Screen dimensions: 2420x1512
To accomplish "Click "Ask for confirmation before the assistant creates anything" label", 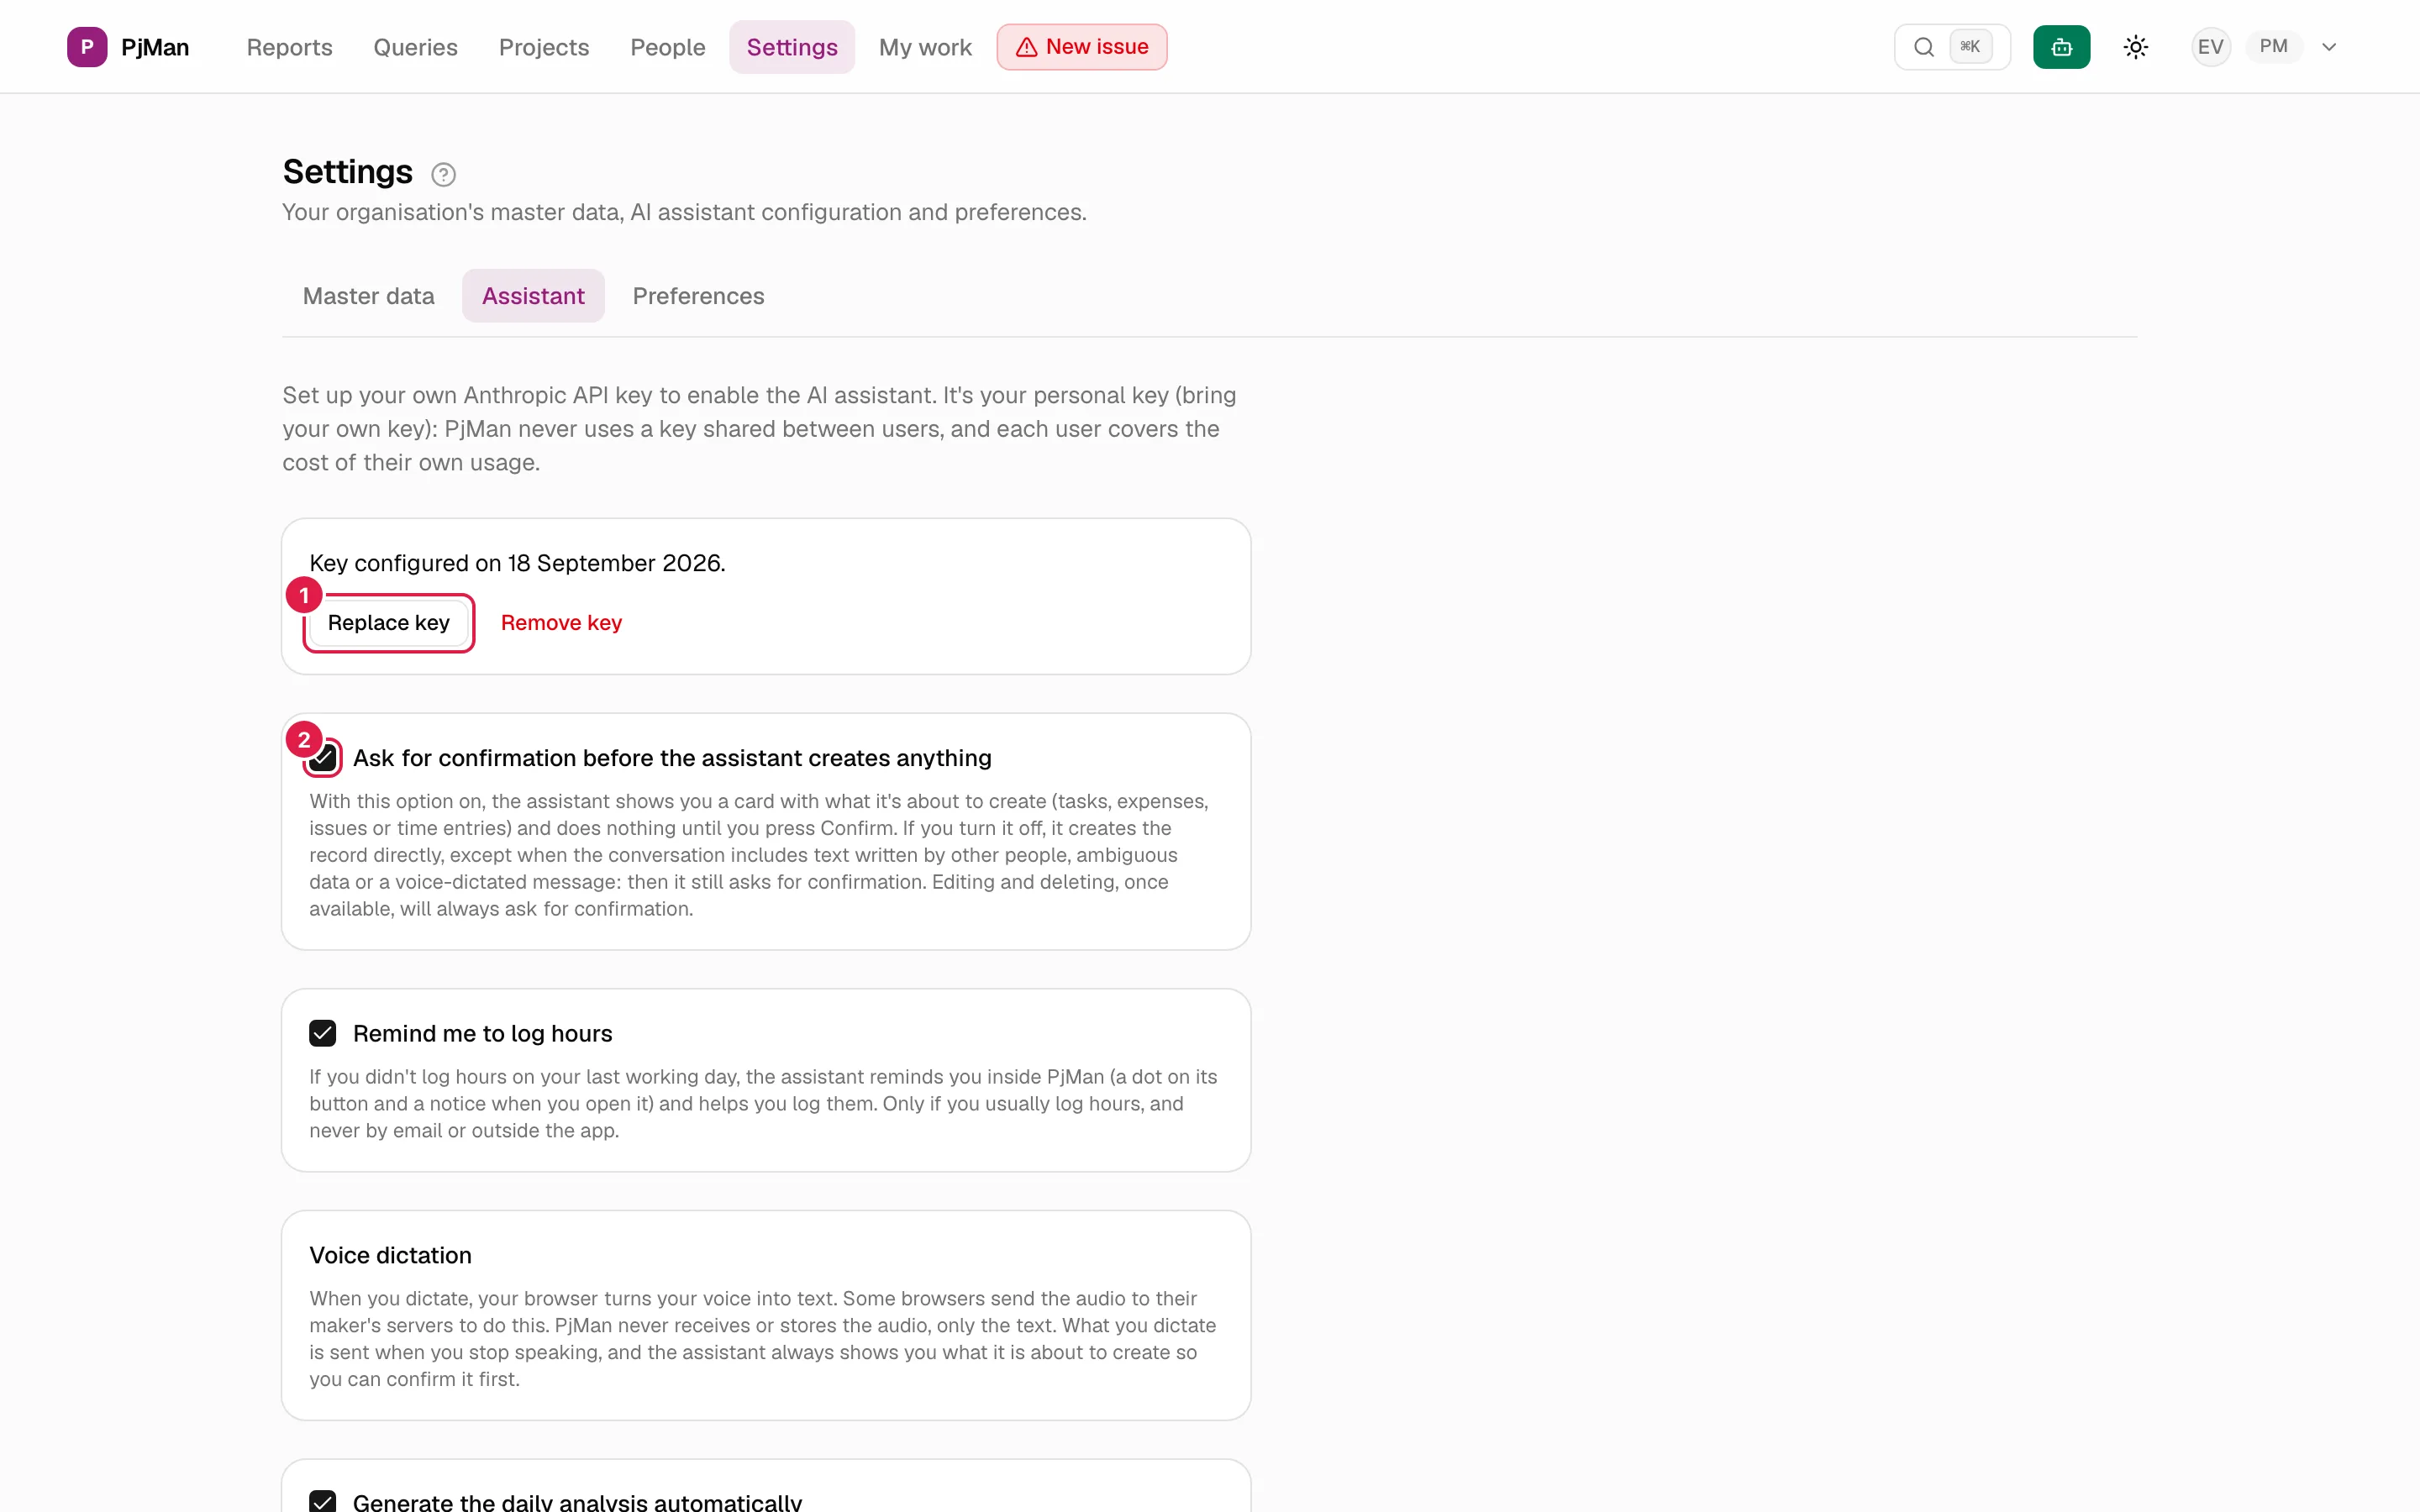I will [672, 758].
